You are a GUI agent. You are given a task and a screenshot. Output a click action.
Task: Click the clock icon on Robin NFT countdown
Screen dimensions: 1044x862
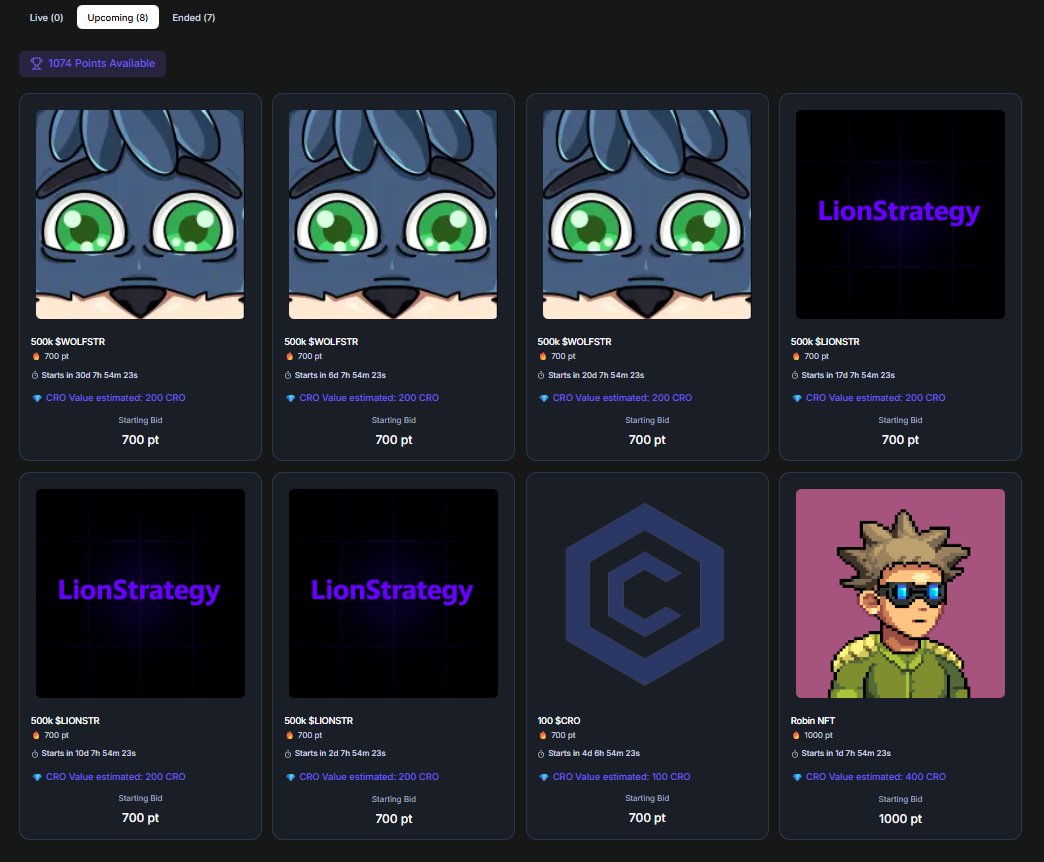[793, 753]
